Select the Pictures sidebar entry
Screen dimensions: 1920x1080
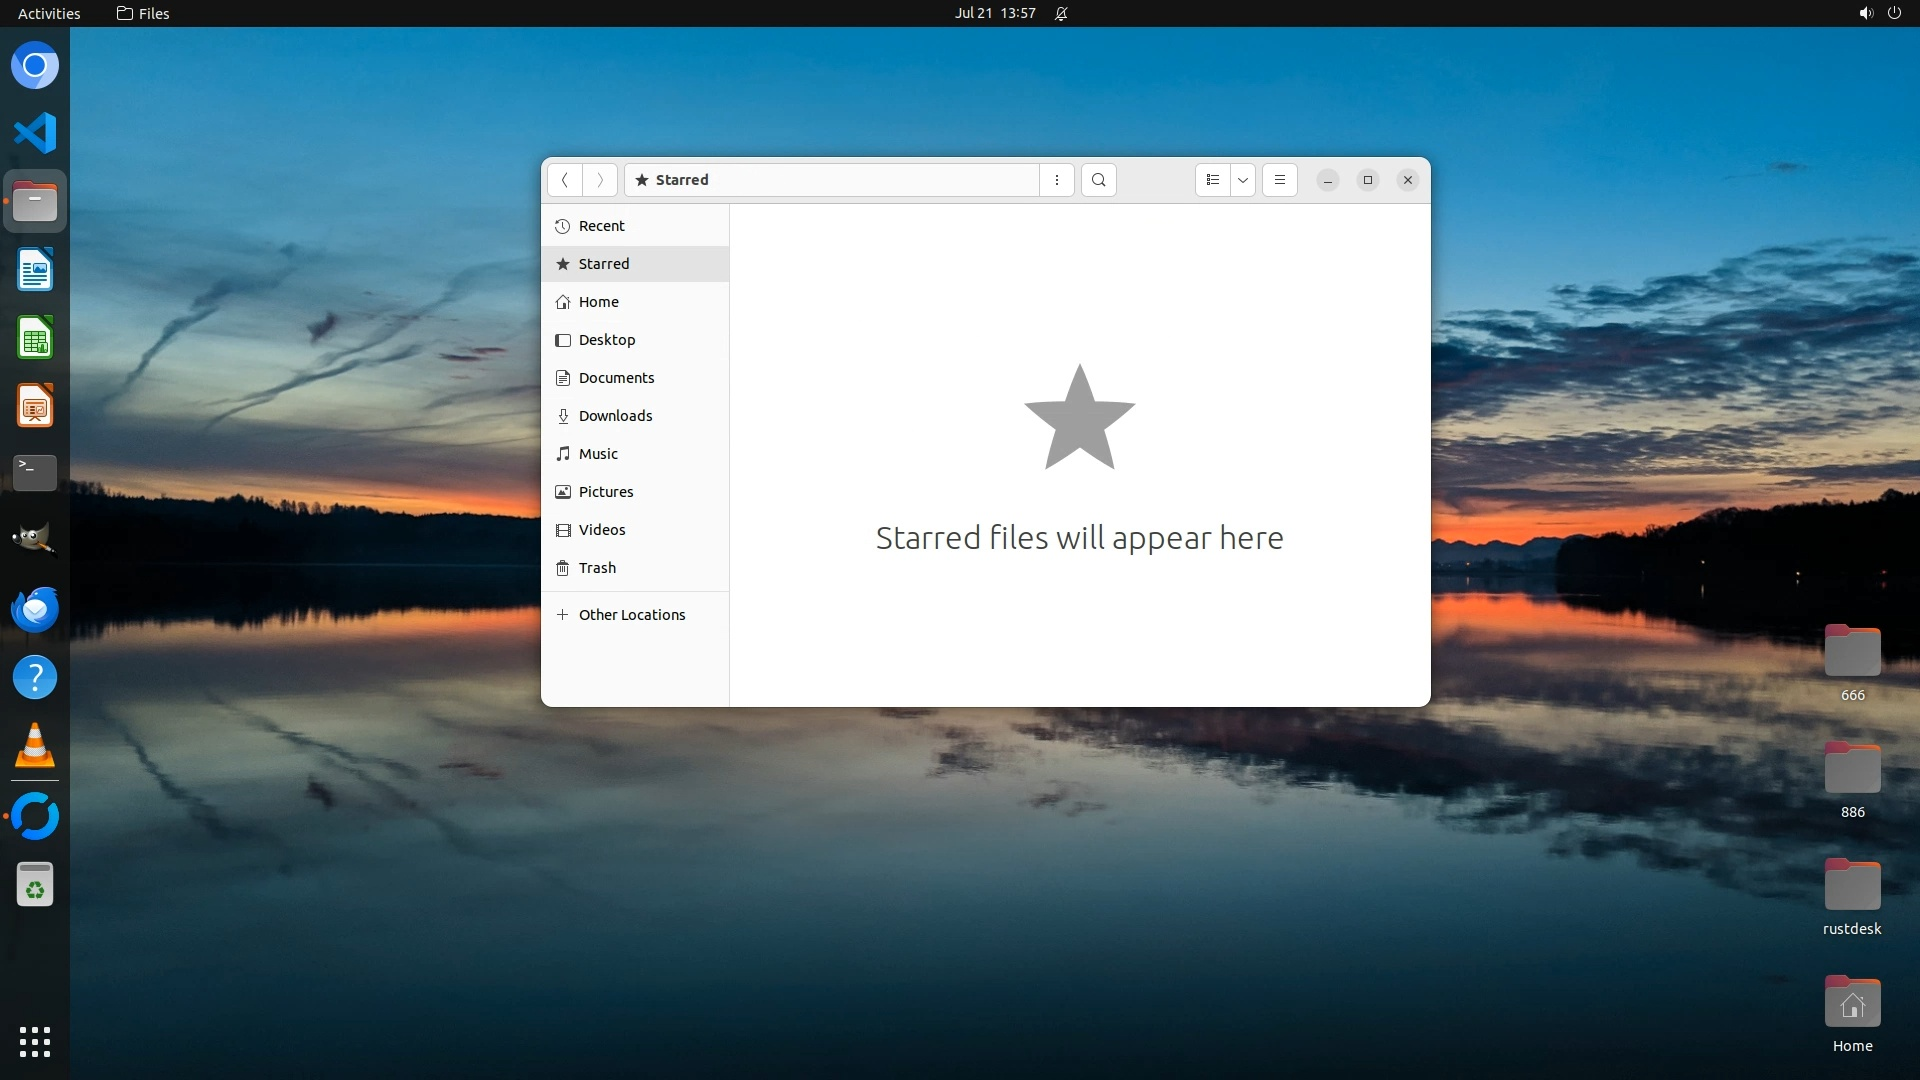[x=605, y=492]
